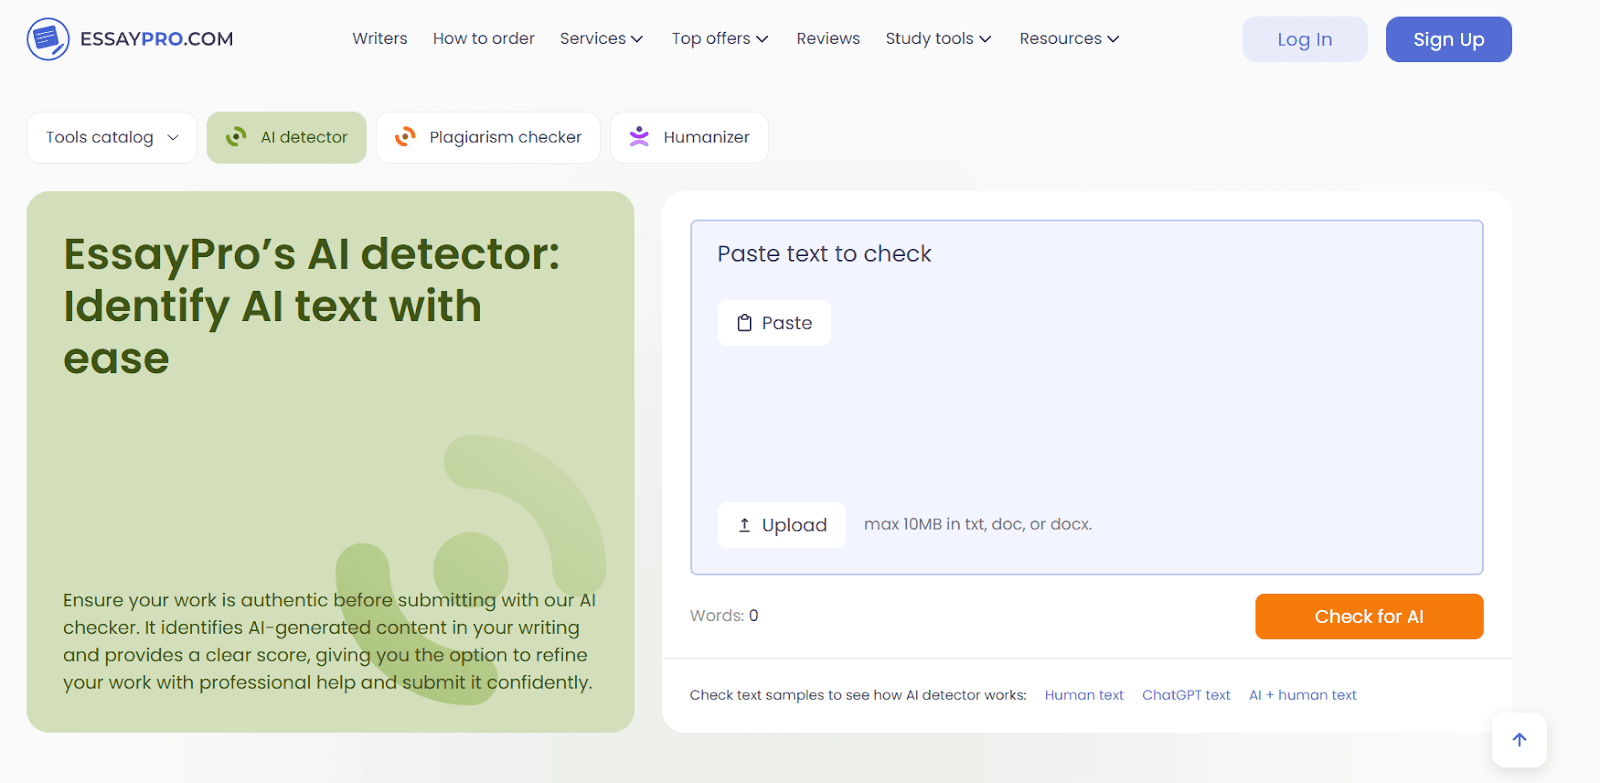The height and width of the screenshot is (783, 1600).
Task: Load the ChatGPT text sample
Action: (1186, 695)
